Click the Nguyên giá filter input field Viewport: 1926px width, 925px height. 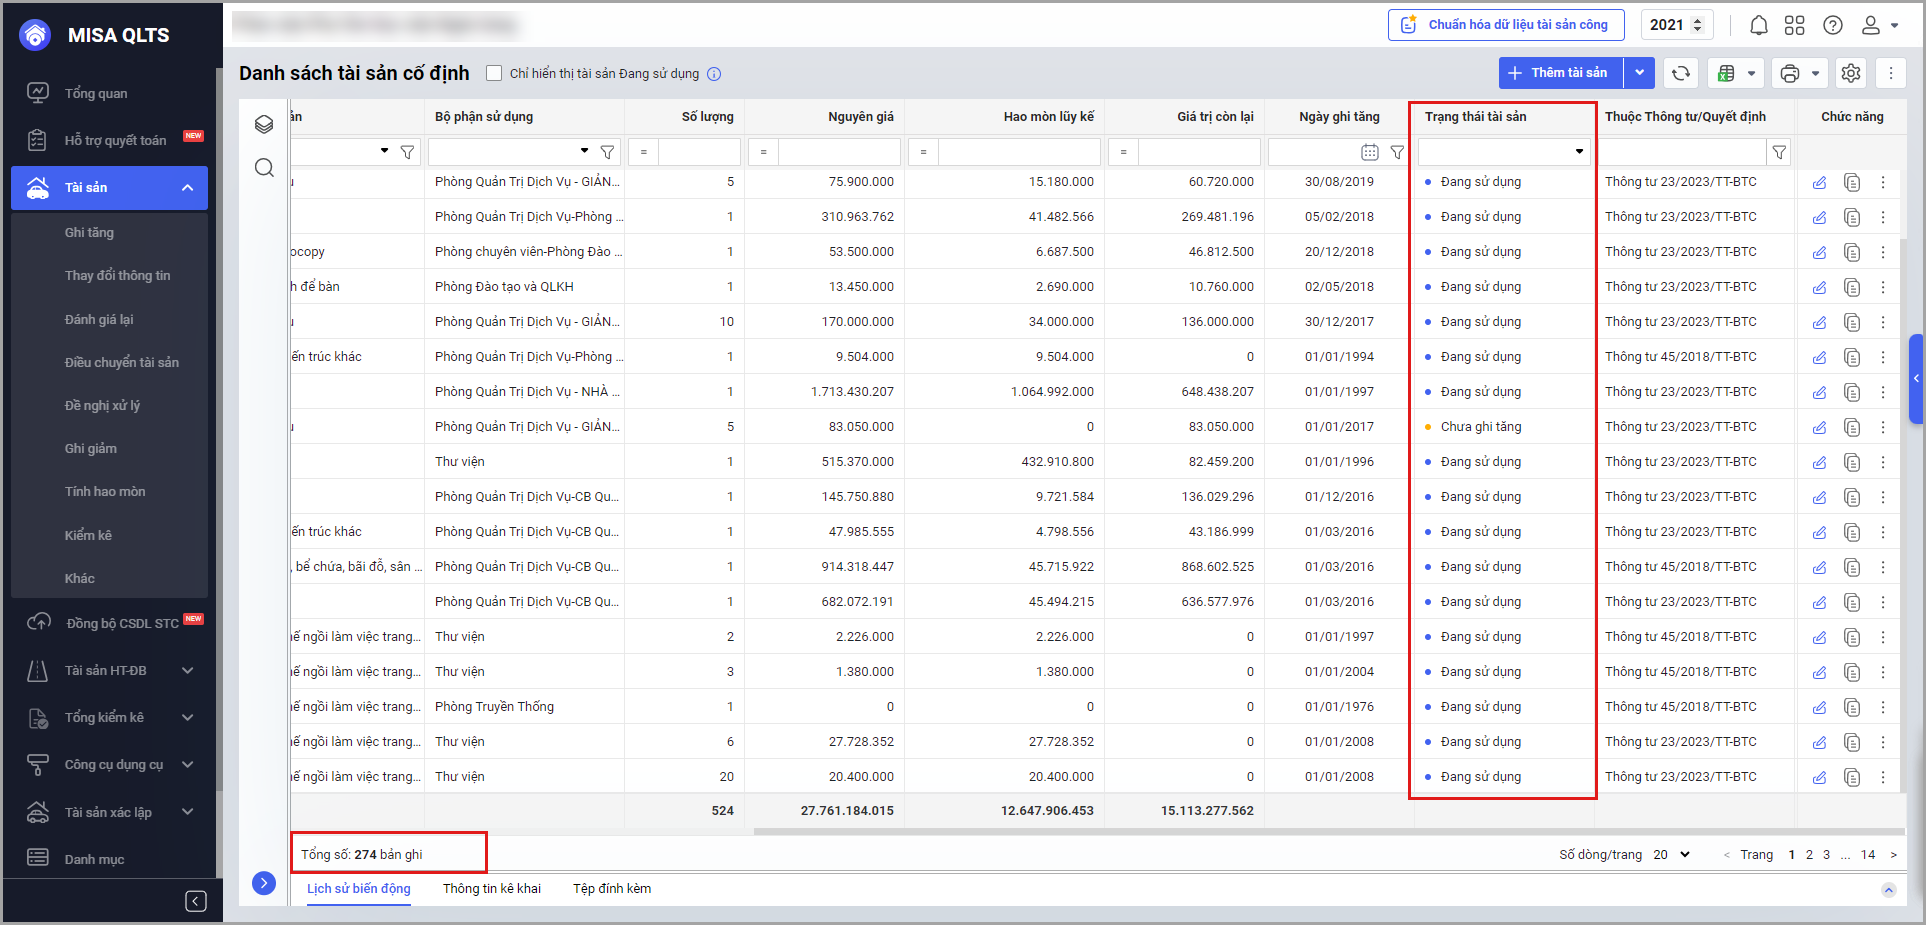838,152
